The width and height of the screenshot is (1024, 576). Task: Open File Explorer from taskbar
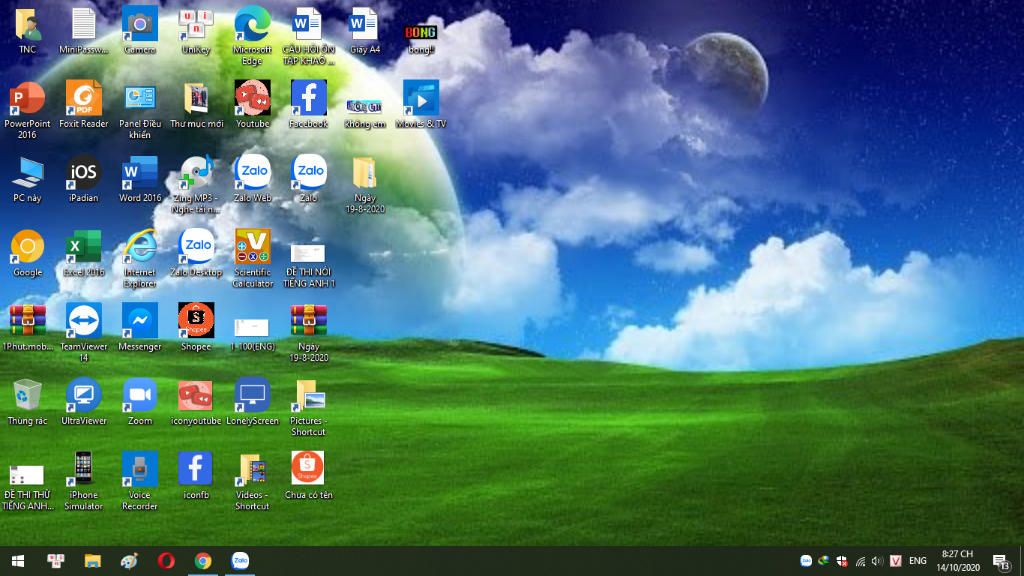[x=93, y=561]
